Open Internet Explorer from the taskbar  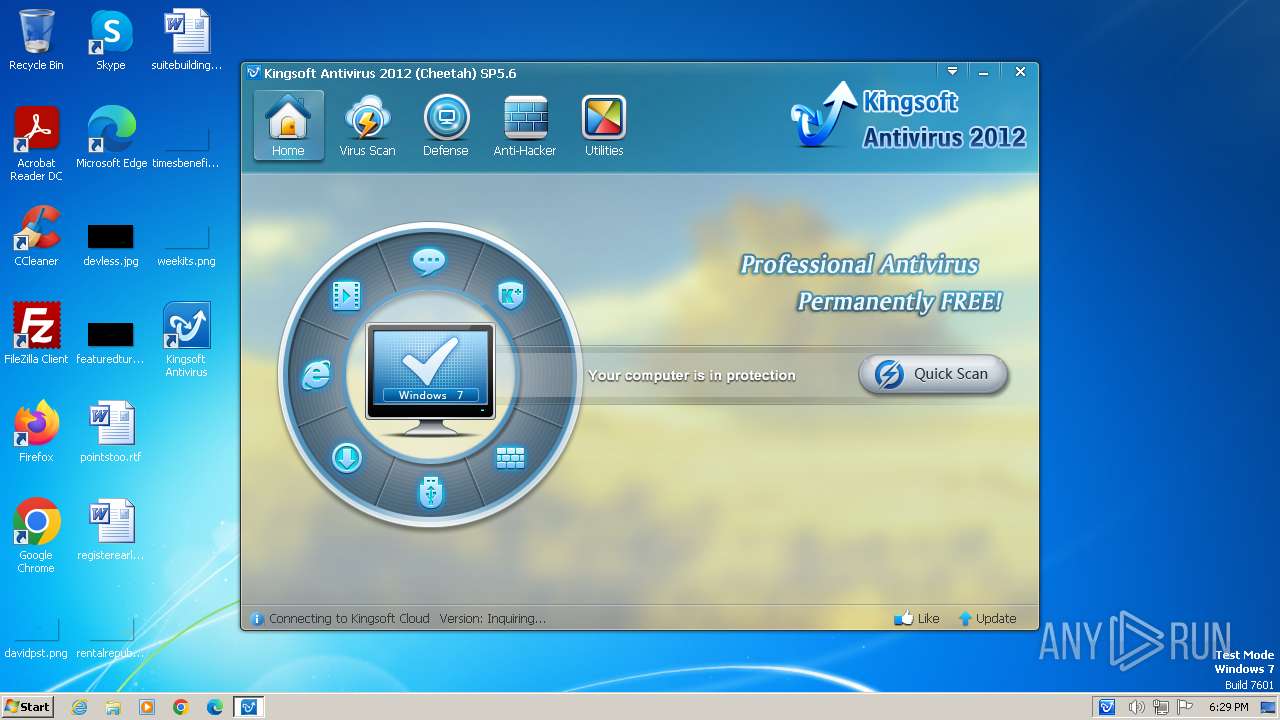tap(79, 707)
